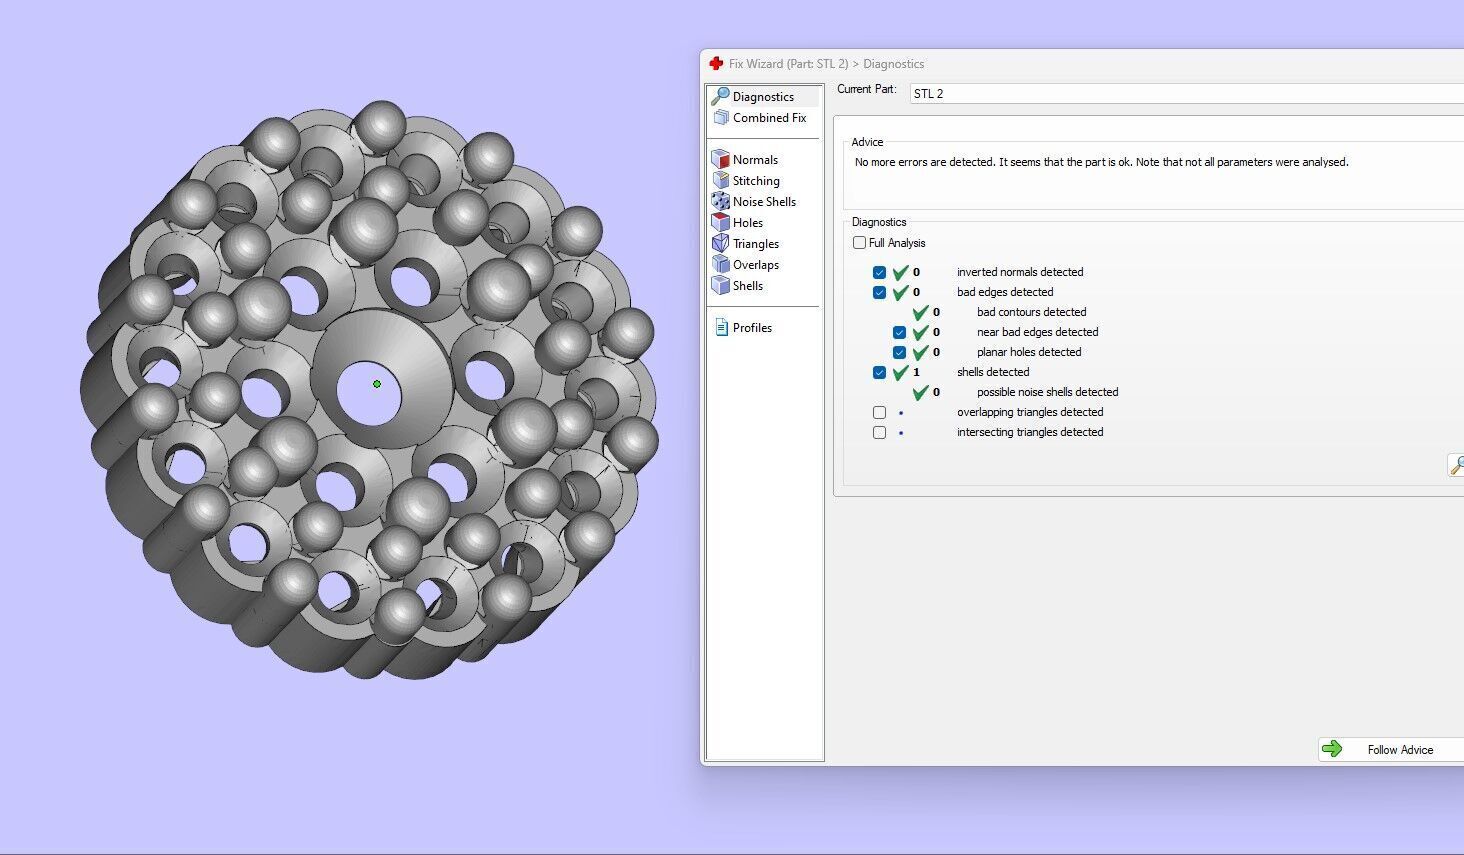Click the Shells cube icon

tap(720, 286)
